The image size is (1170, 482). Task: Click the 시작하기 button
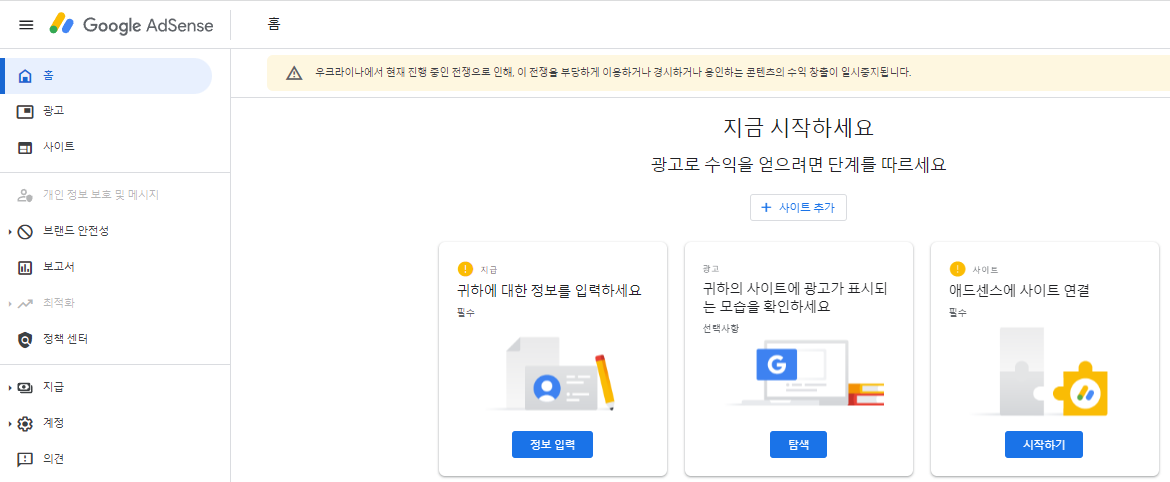1044,445
